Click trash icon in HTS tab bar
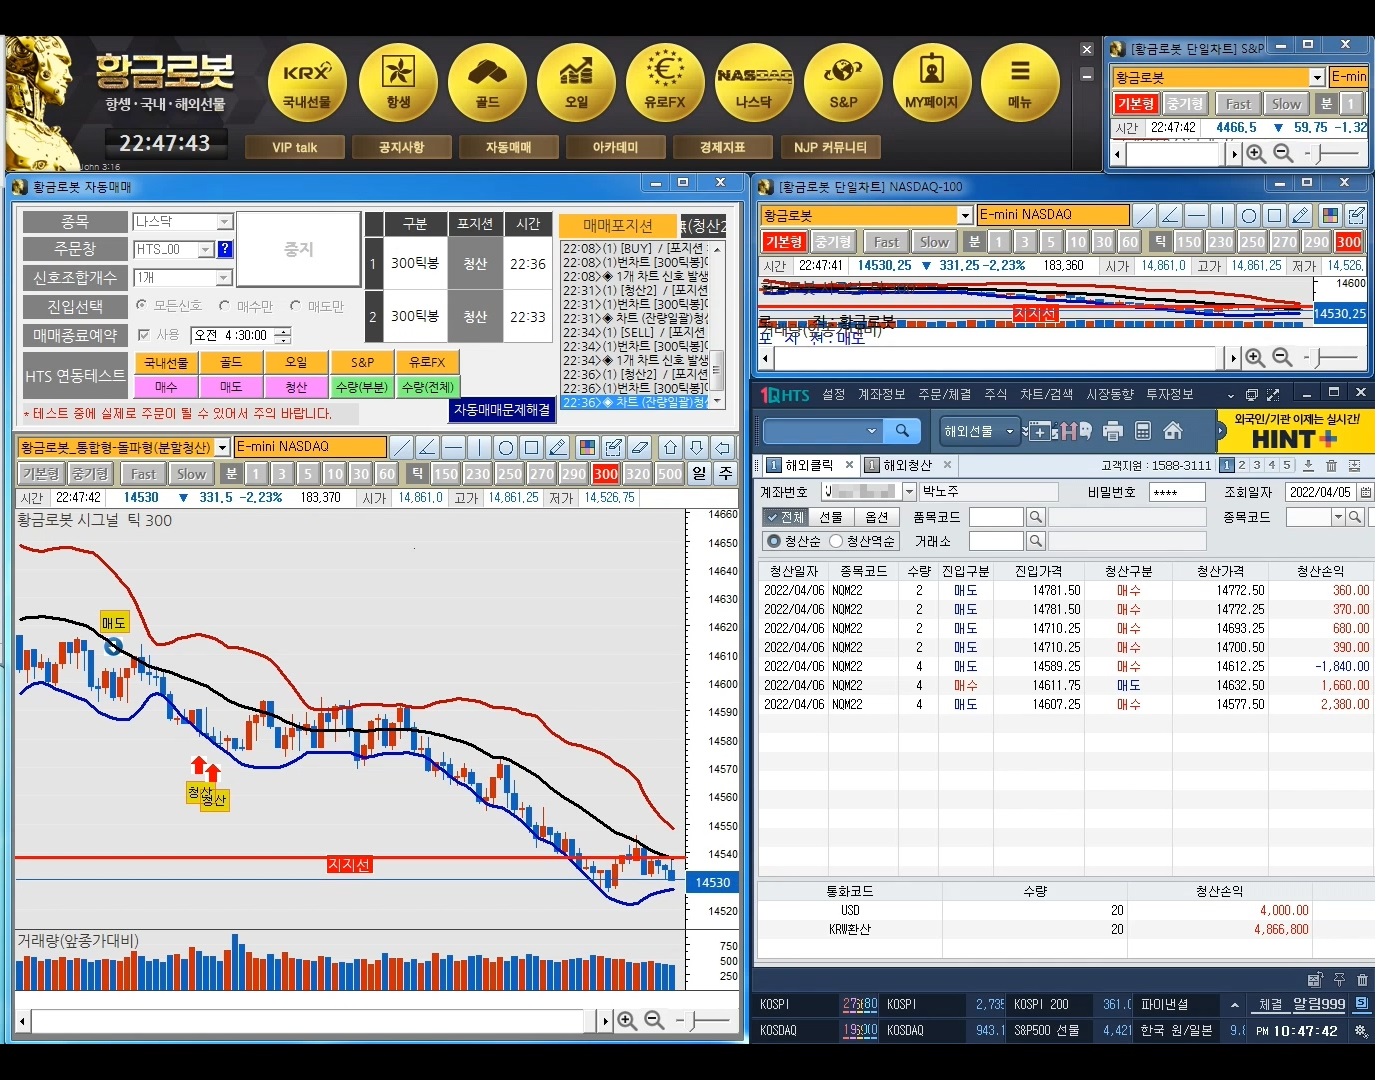Image resolution: width=1378 pixels, height=1080 pixels. click(1331, 465)
